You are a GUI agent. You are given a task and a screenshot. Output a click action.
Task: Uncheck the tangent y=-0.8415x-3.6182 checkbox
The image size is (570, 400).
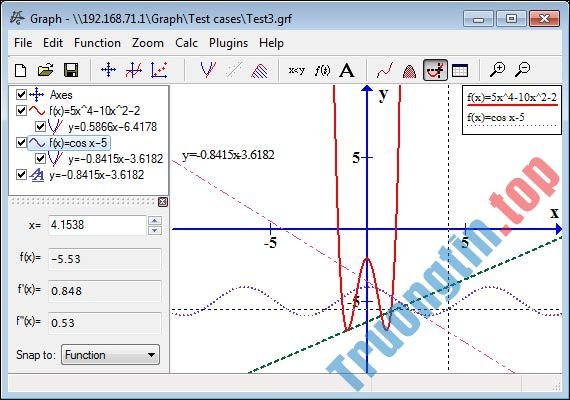tap(40, 159)
